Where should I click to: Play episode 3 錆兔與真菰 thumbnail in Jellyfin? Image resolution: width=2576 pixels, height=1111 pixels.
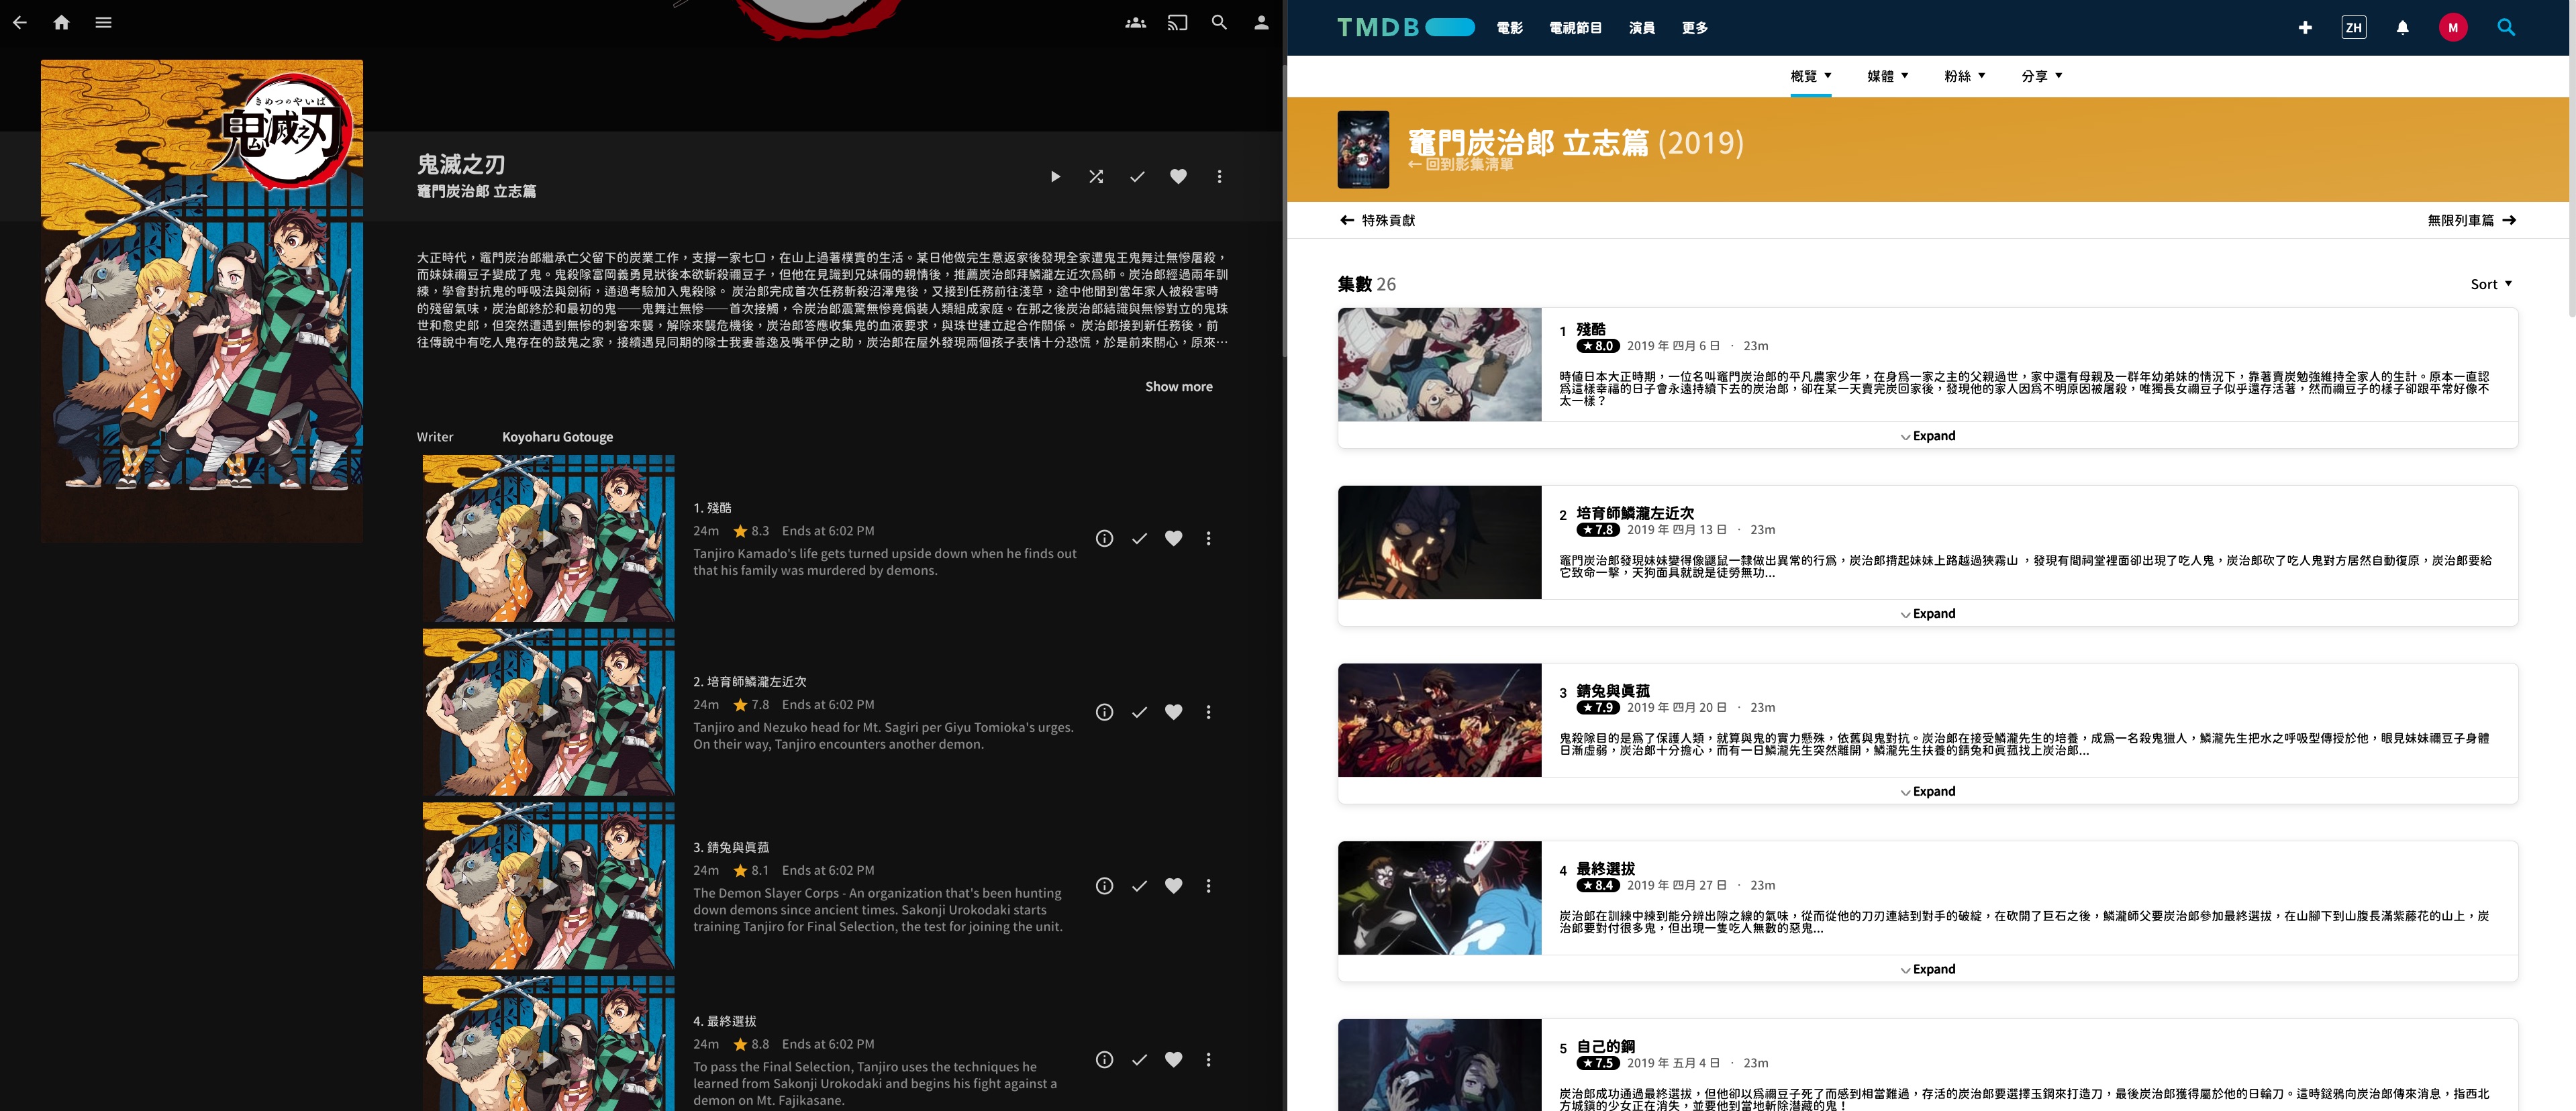pyautogui.click(x=548, y=885)
